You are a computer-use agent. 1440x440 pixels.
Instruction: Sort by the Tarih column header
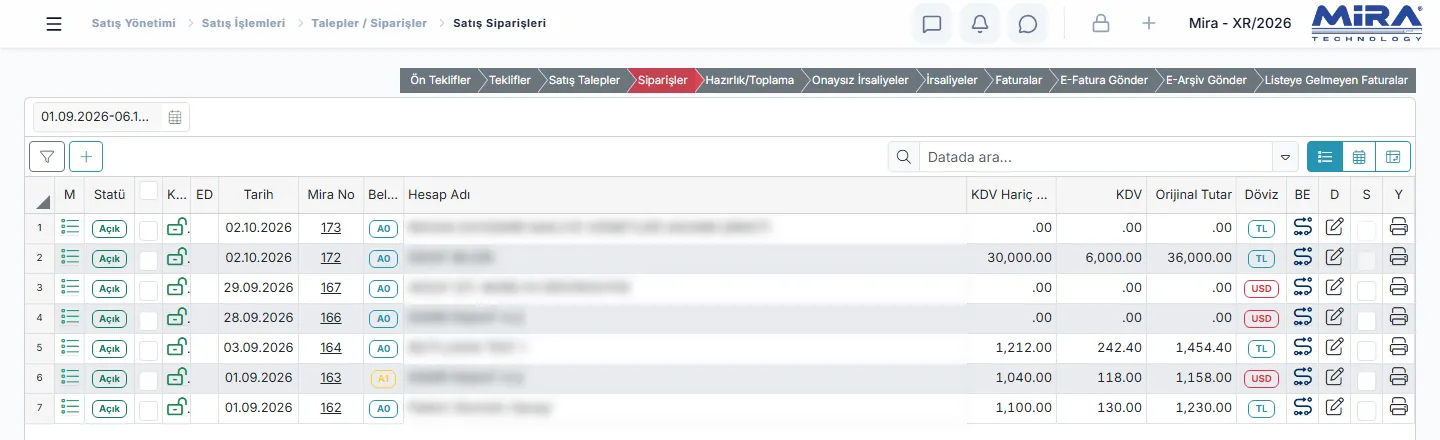(x=257, y=195)
